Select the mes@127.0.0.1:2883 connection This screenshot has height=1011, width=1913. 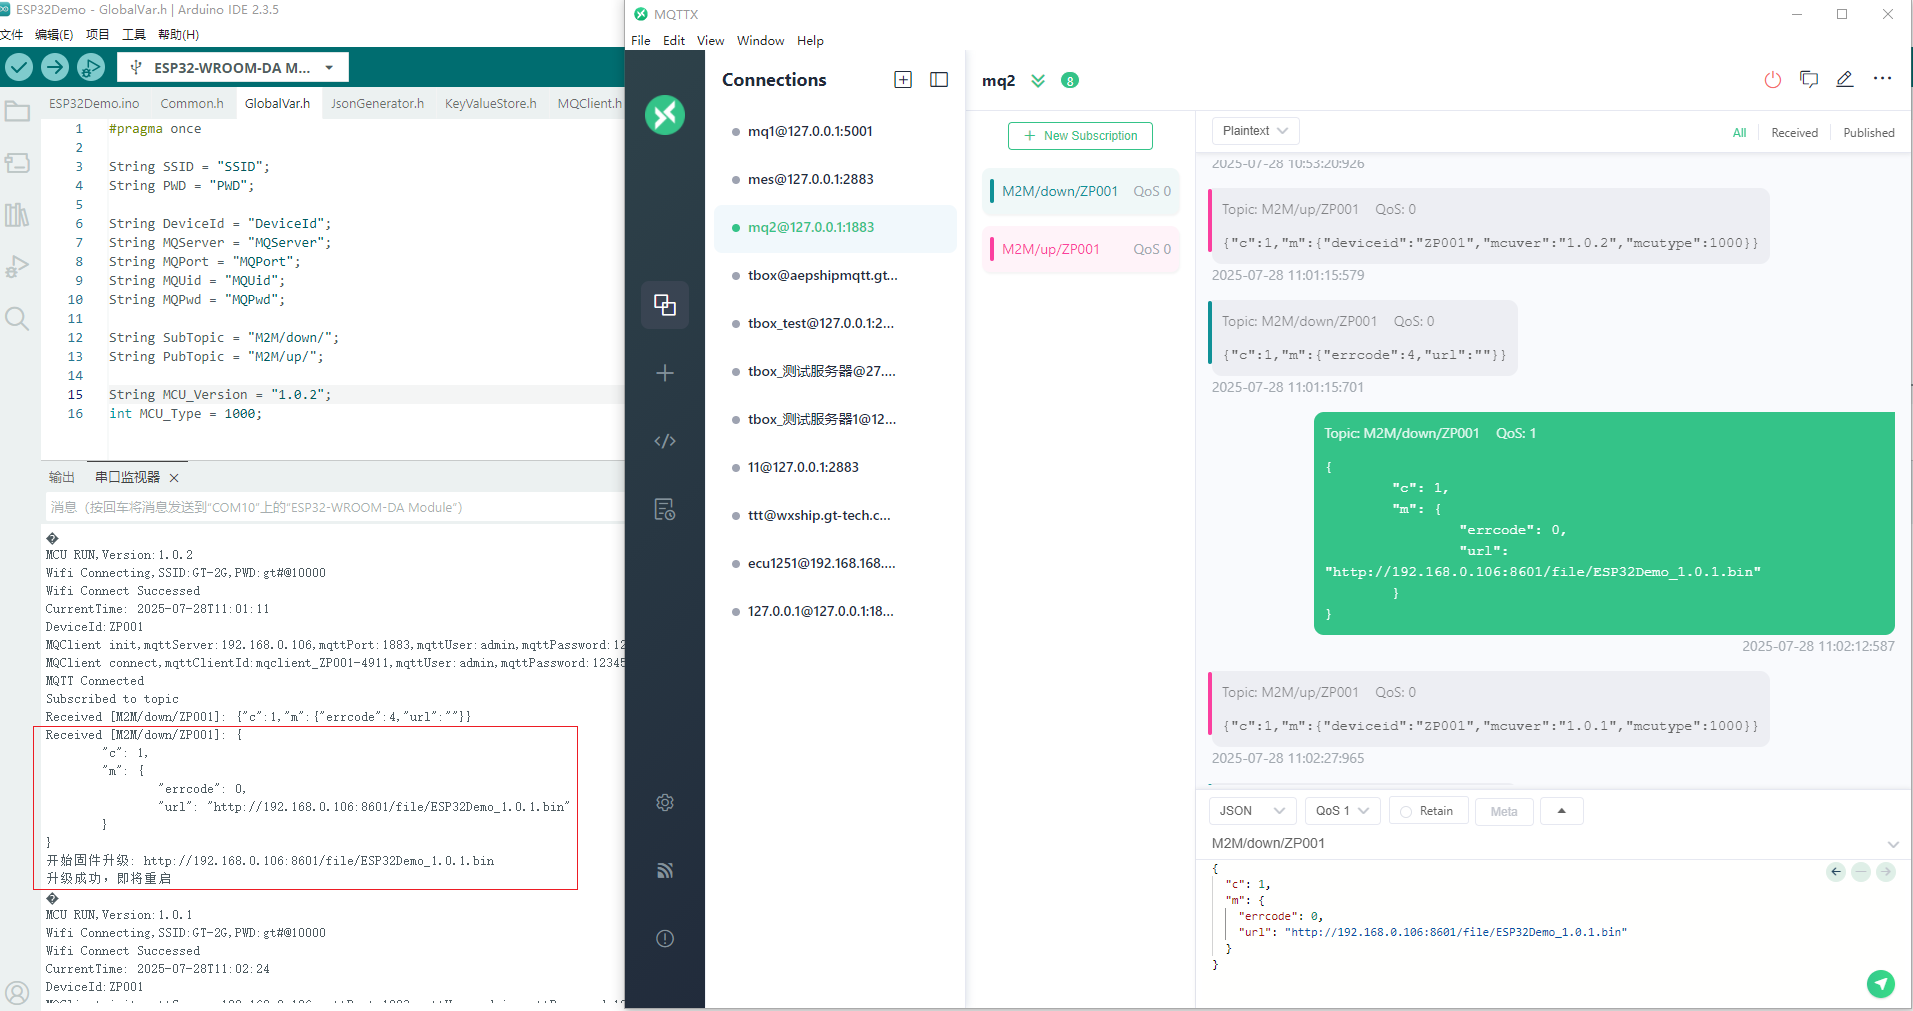click(835, 179)
